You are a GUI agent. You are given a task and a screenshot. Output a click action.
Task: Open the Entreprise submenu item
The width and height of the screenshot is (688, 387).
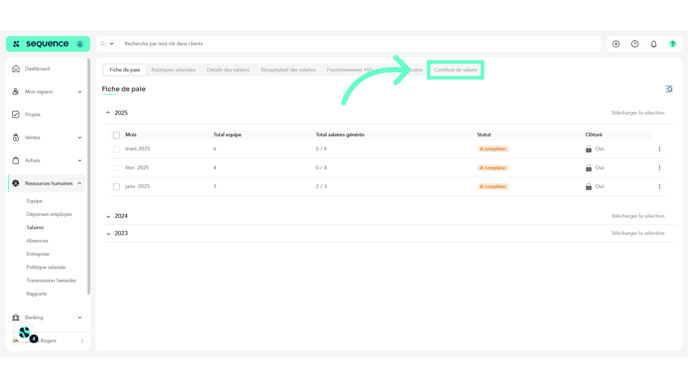38,254
